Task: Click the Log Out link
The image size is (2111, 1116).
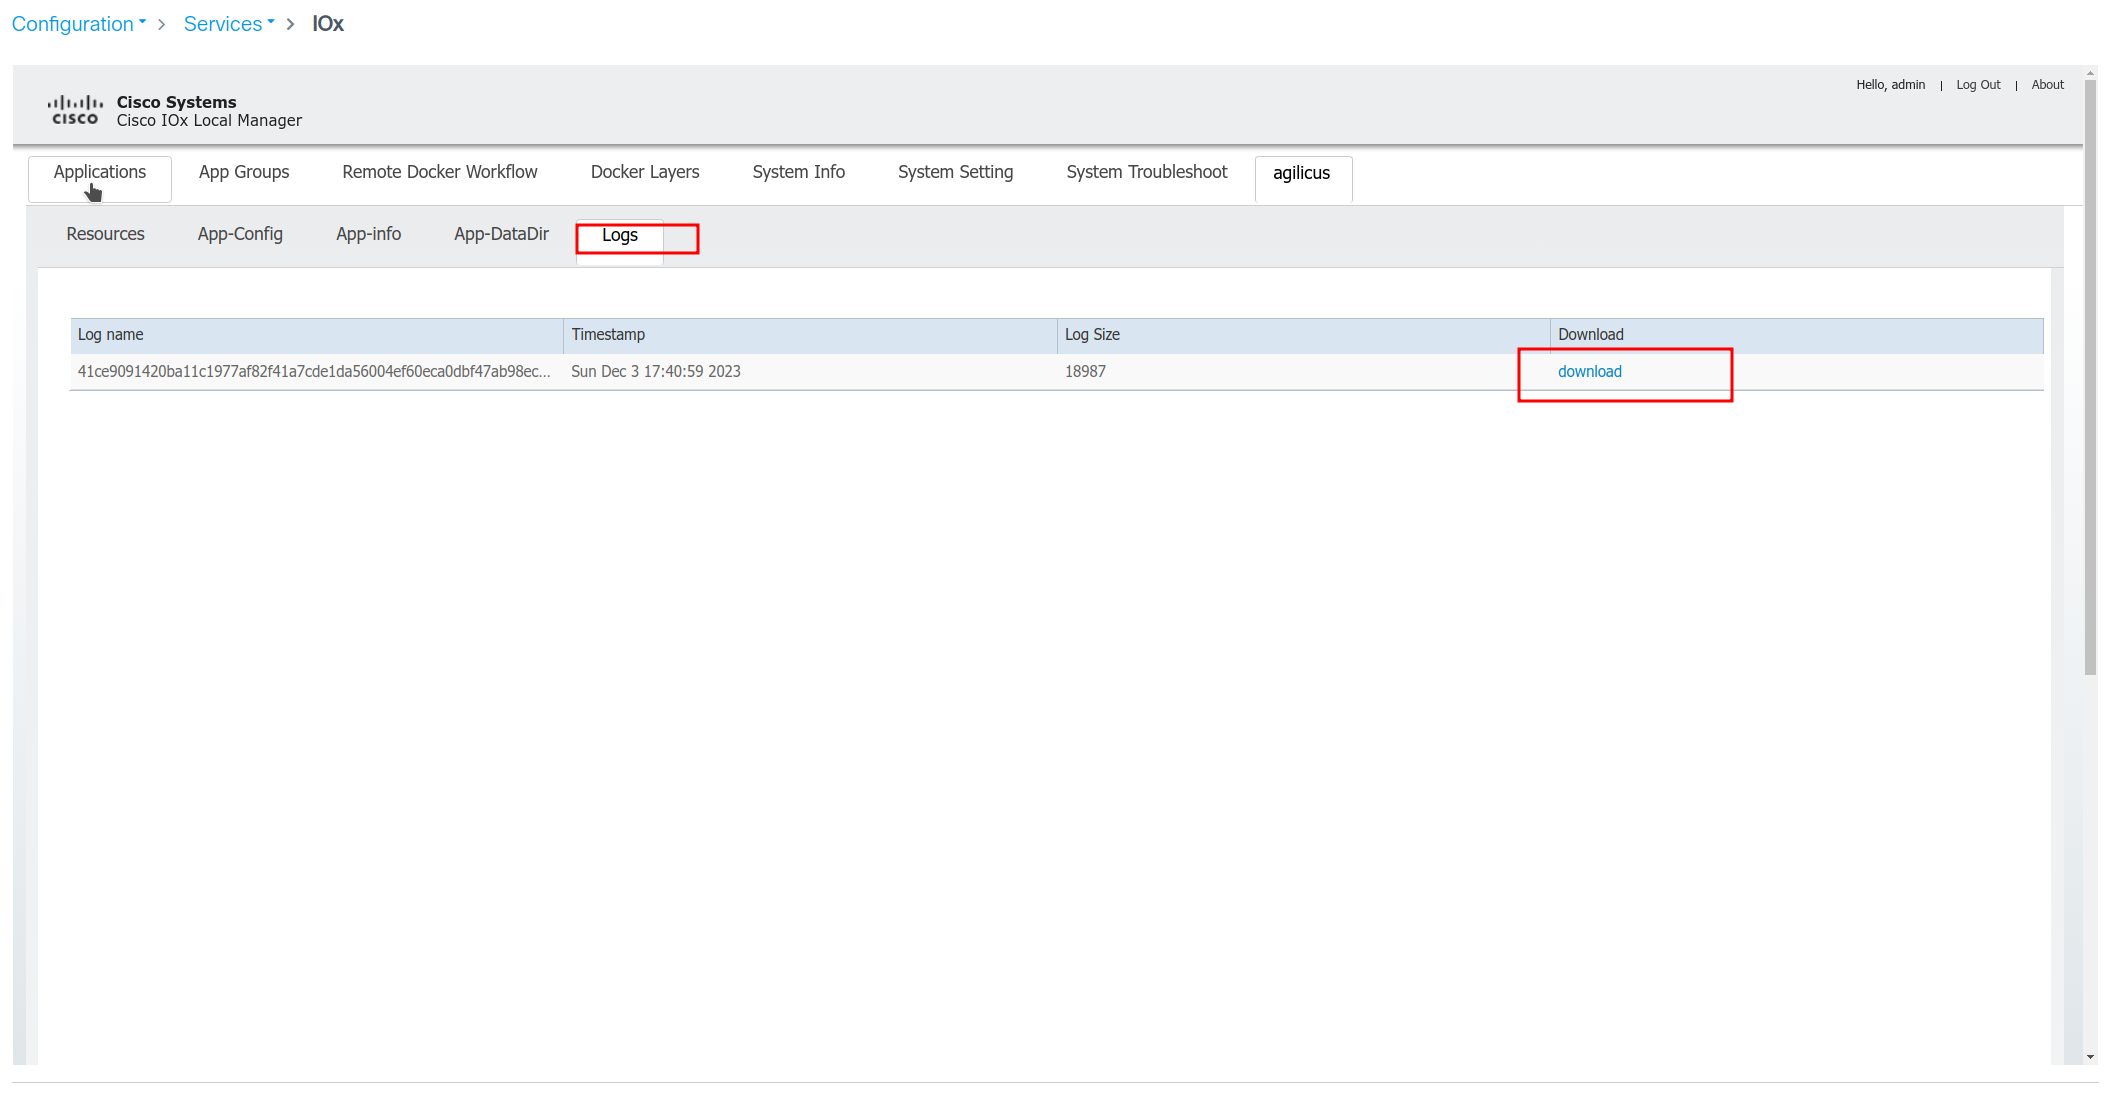Action: coord(1978,85)
